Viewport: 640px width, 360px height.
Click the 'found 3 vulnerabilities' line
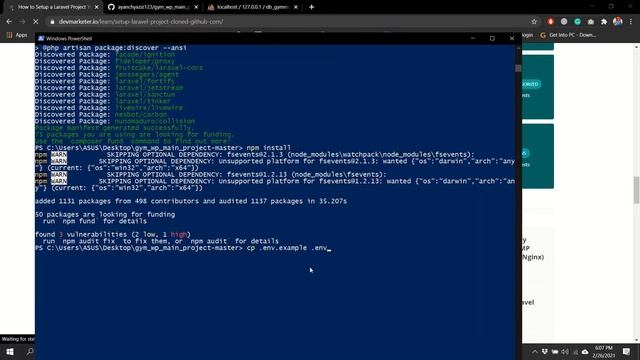(113, 235)
